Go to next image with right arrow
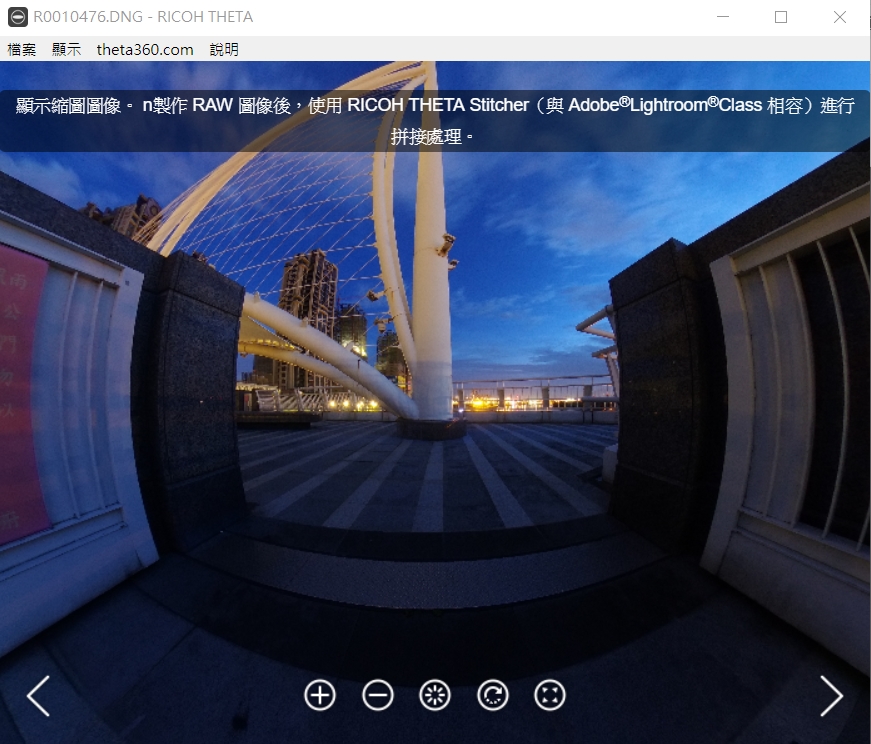Image resolution: width=871 pixels, height=744 pixels. coord(831,696)
